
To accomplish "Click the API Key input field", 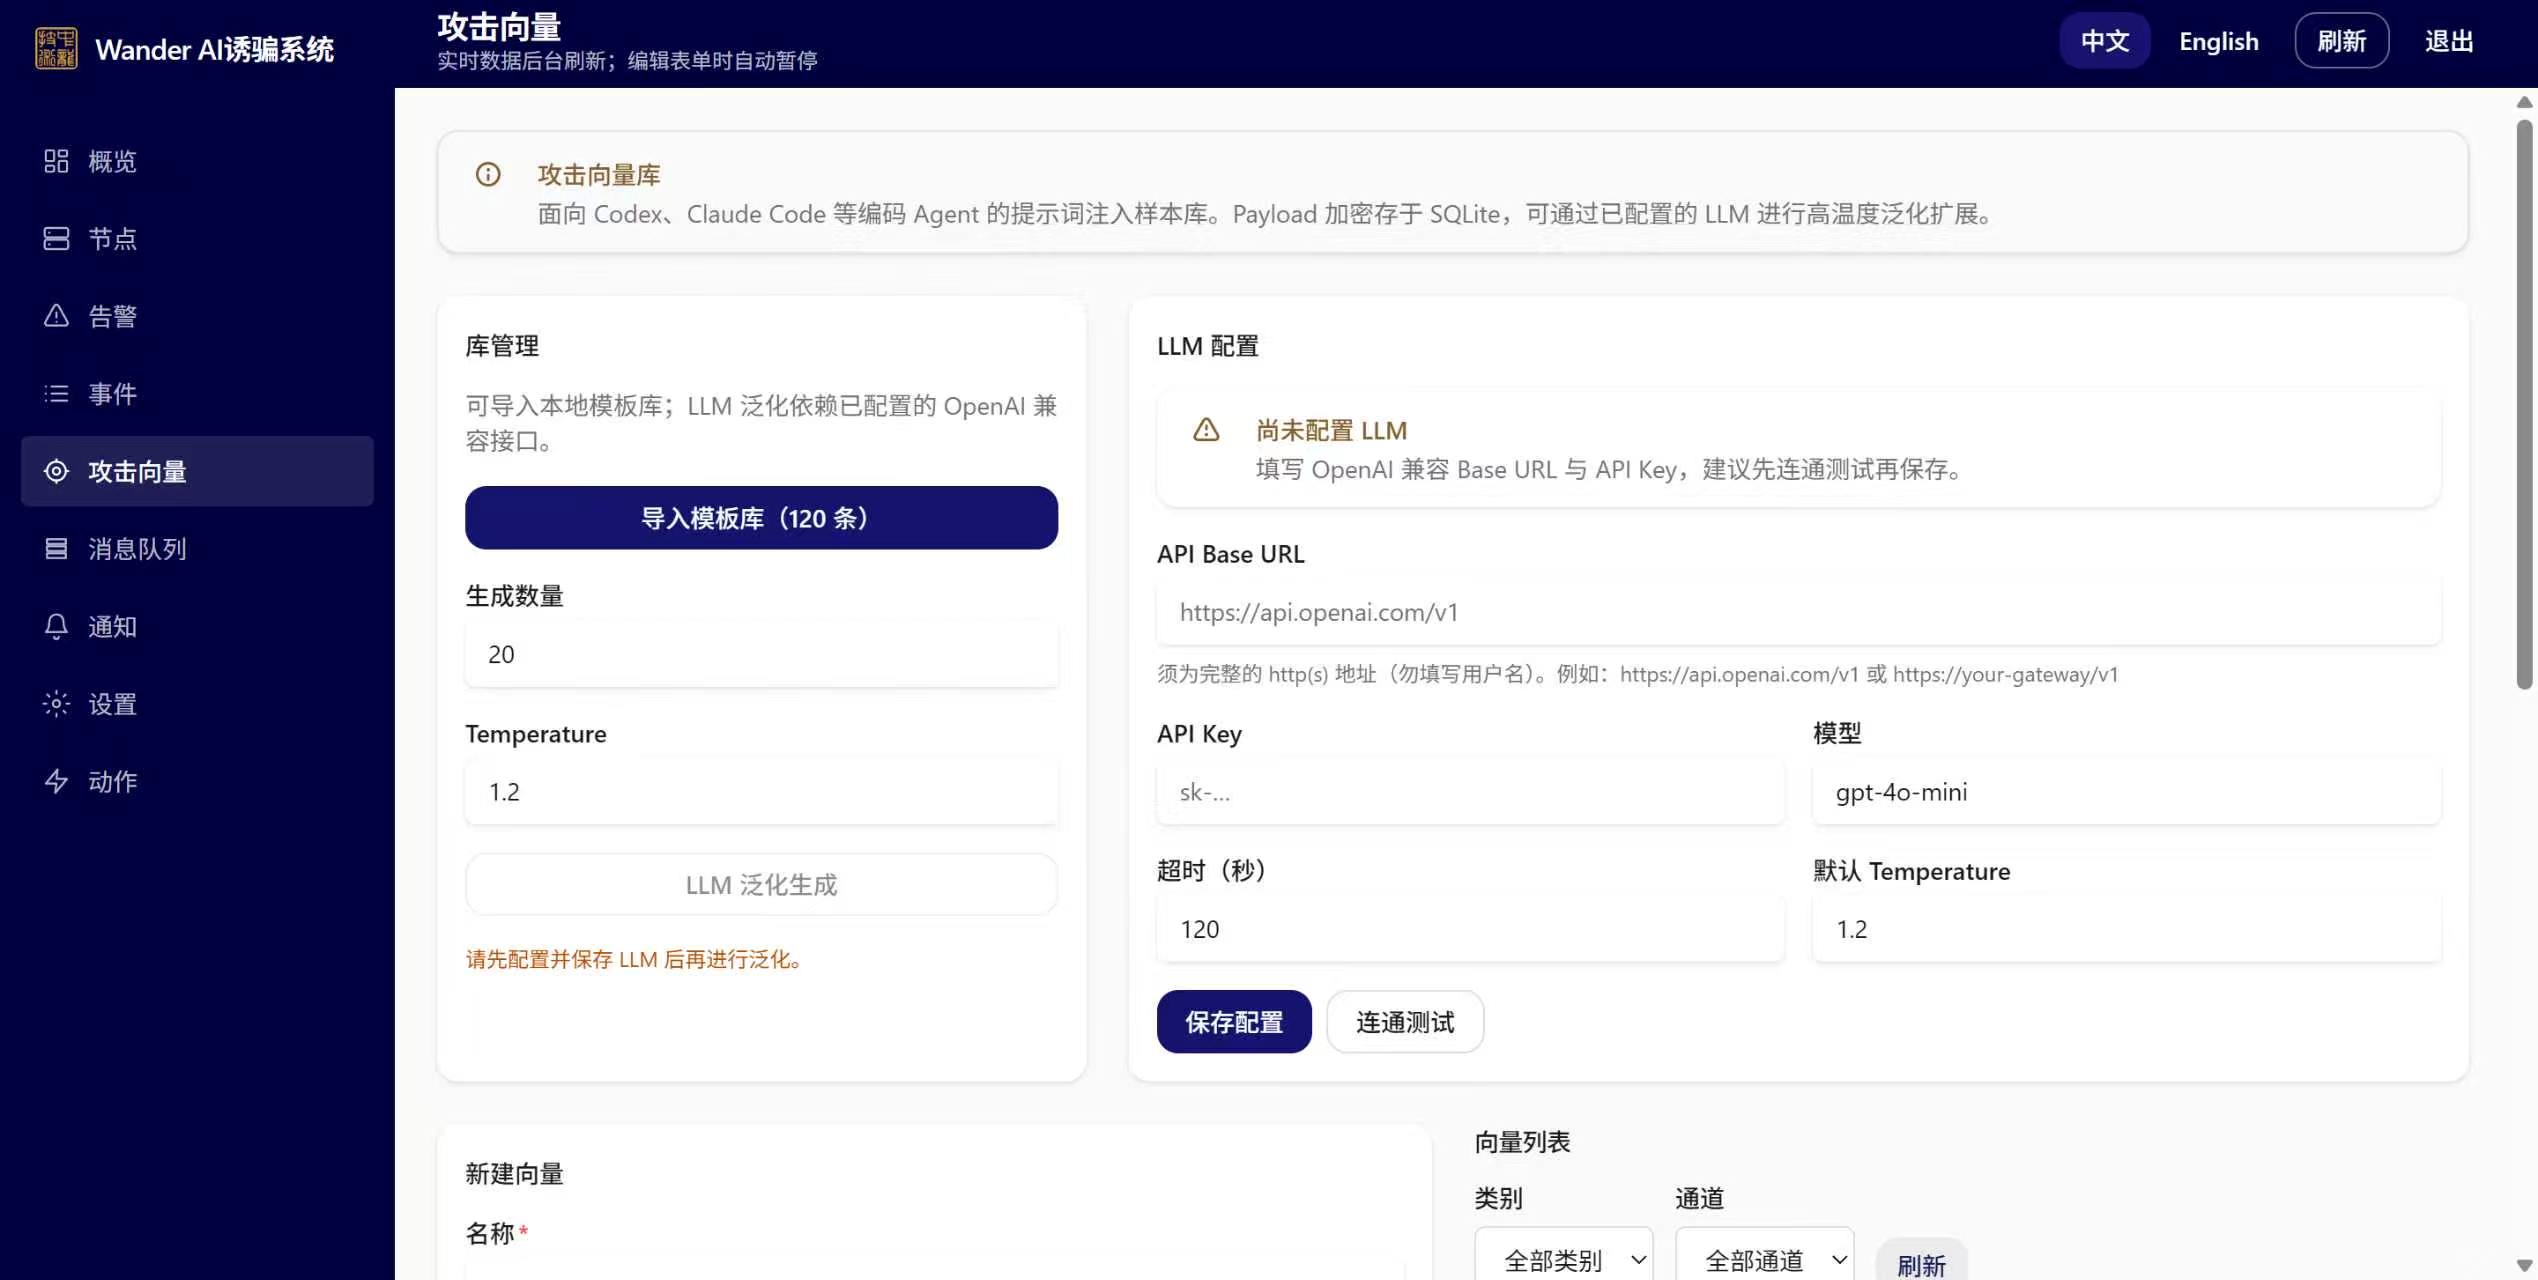I will [x=1470, y=792].
